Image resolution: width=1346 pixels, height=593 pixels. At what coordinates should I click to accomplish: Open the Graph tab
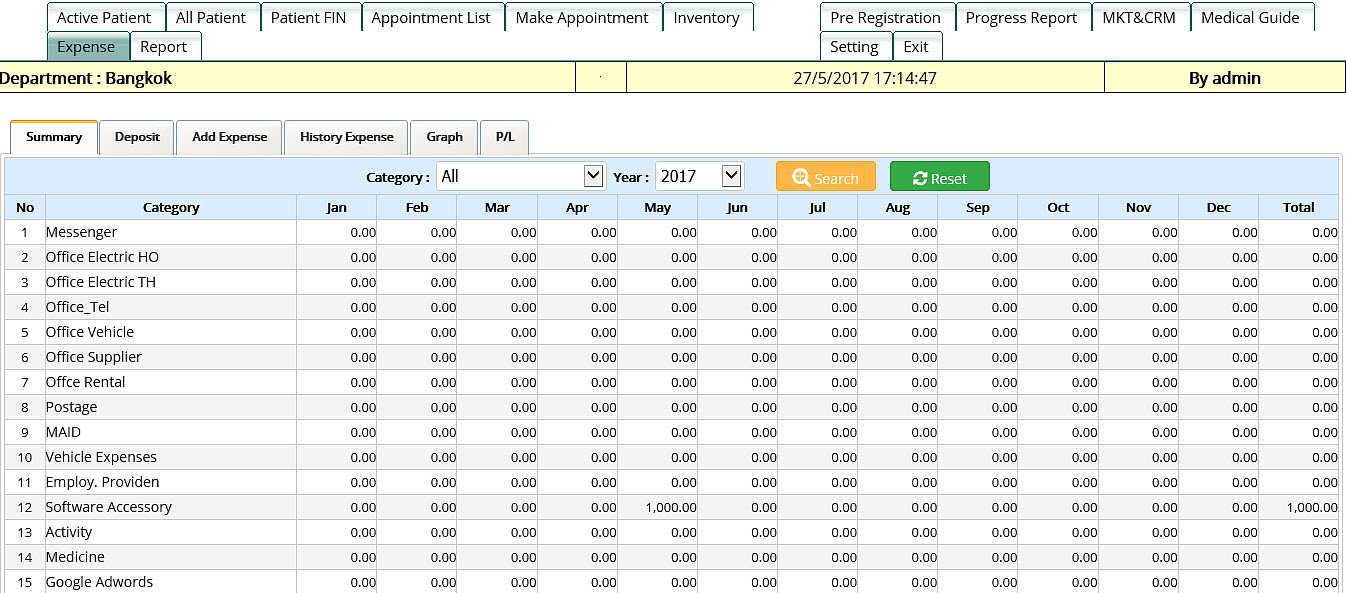pos(444,137)
